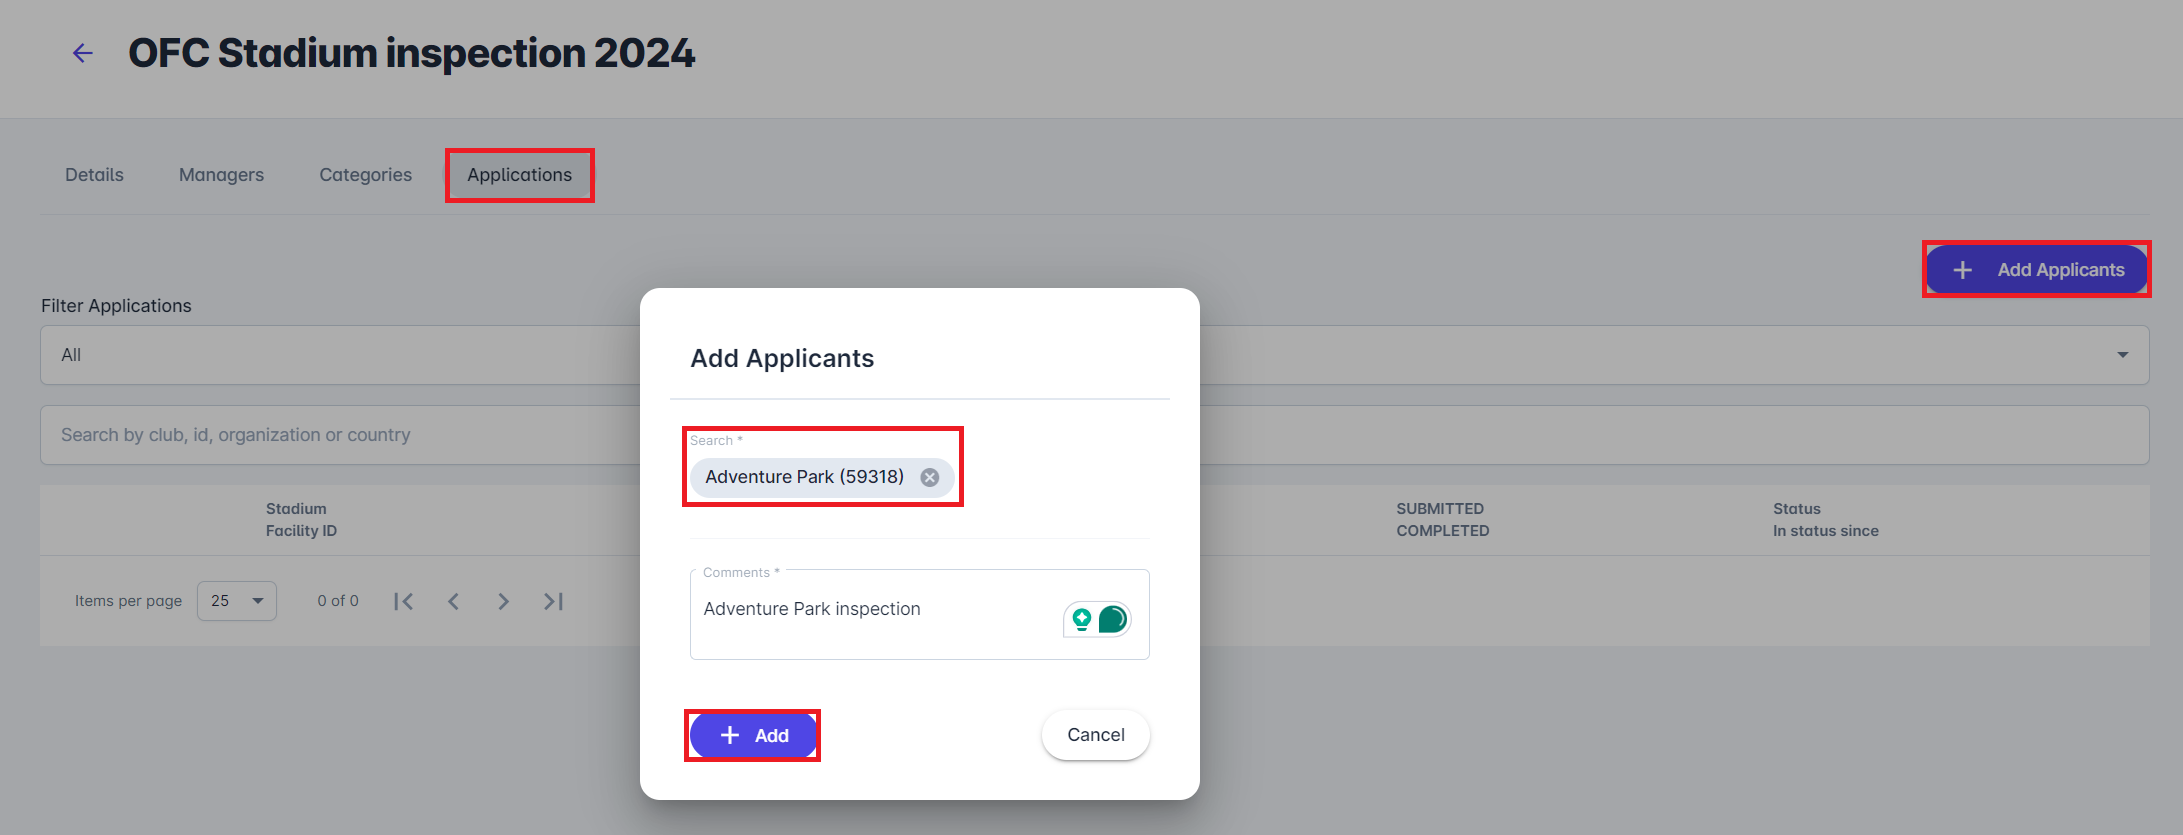Open the Details tab

point(94,175)
